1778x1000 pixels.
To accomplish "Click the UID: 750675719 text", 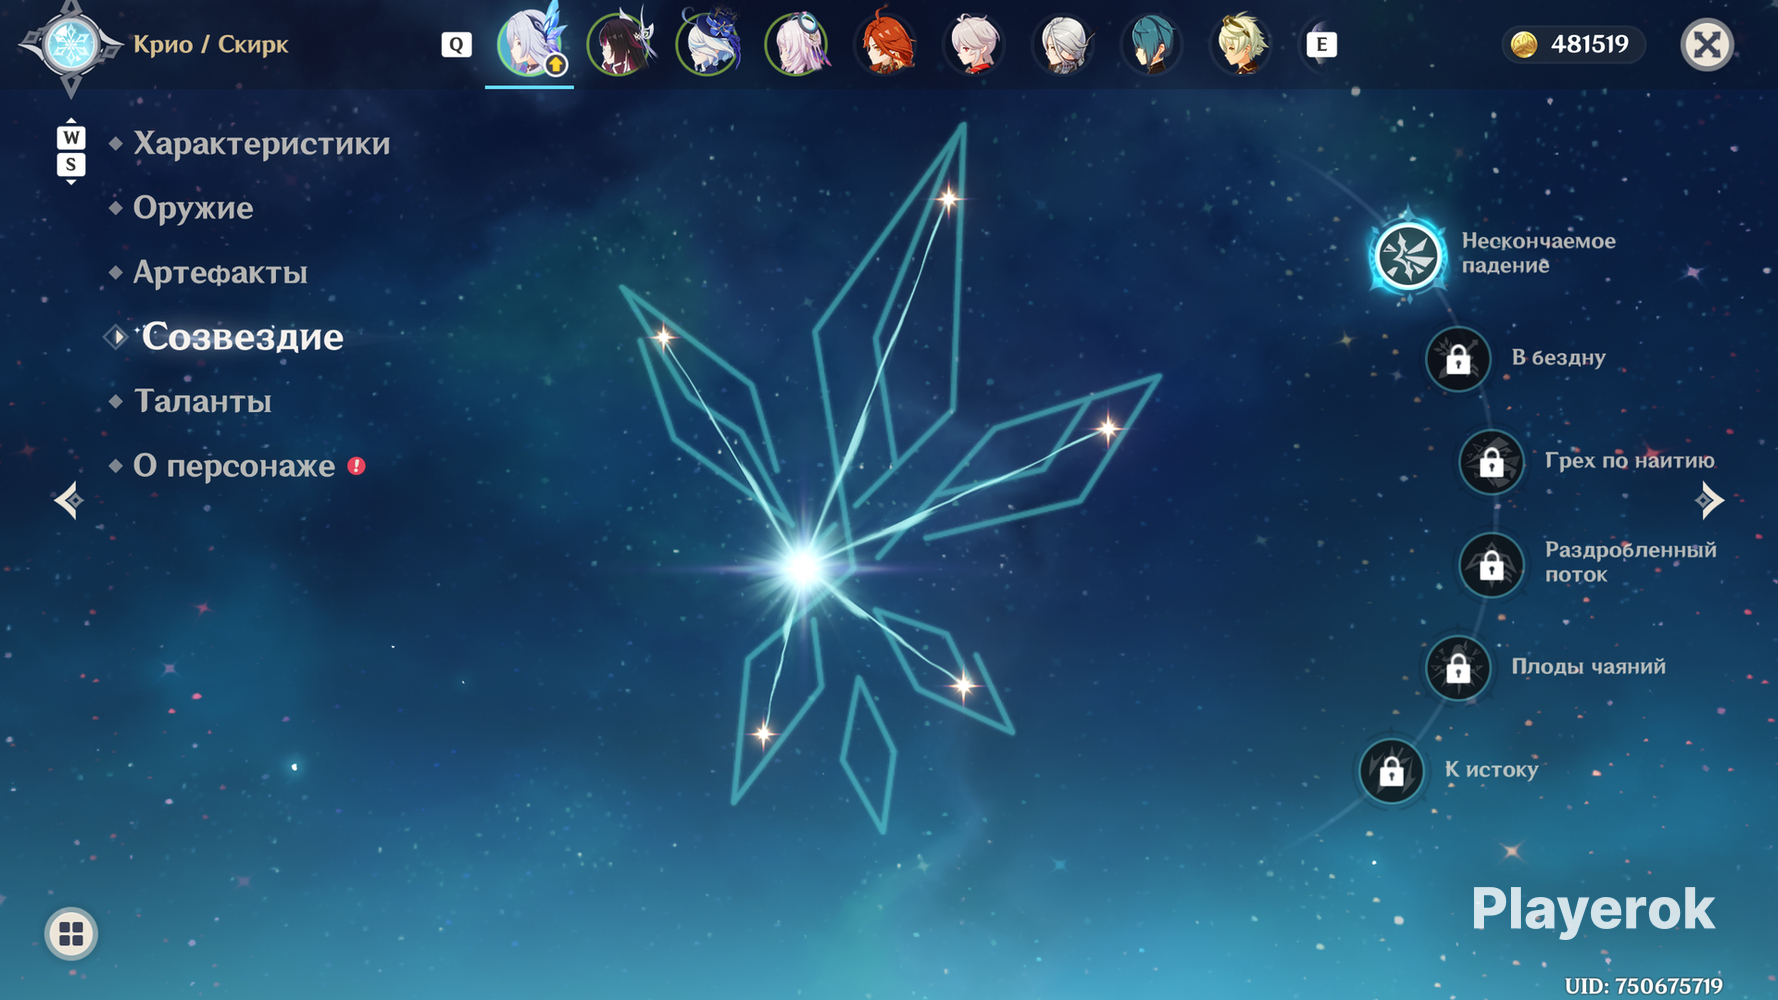I will point(1643,986).
